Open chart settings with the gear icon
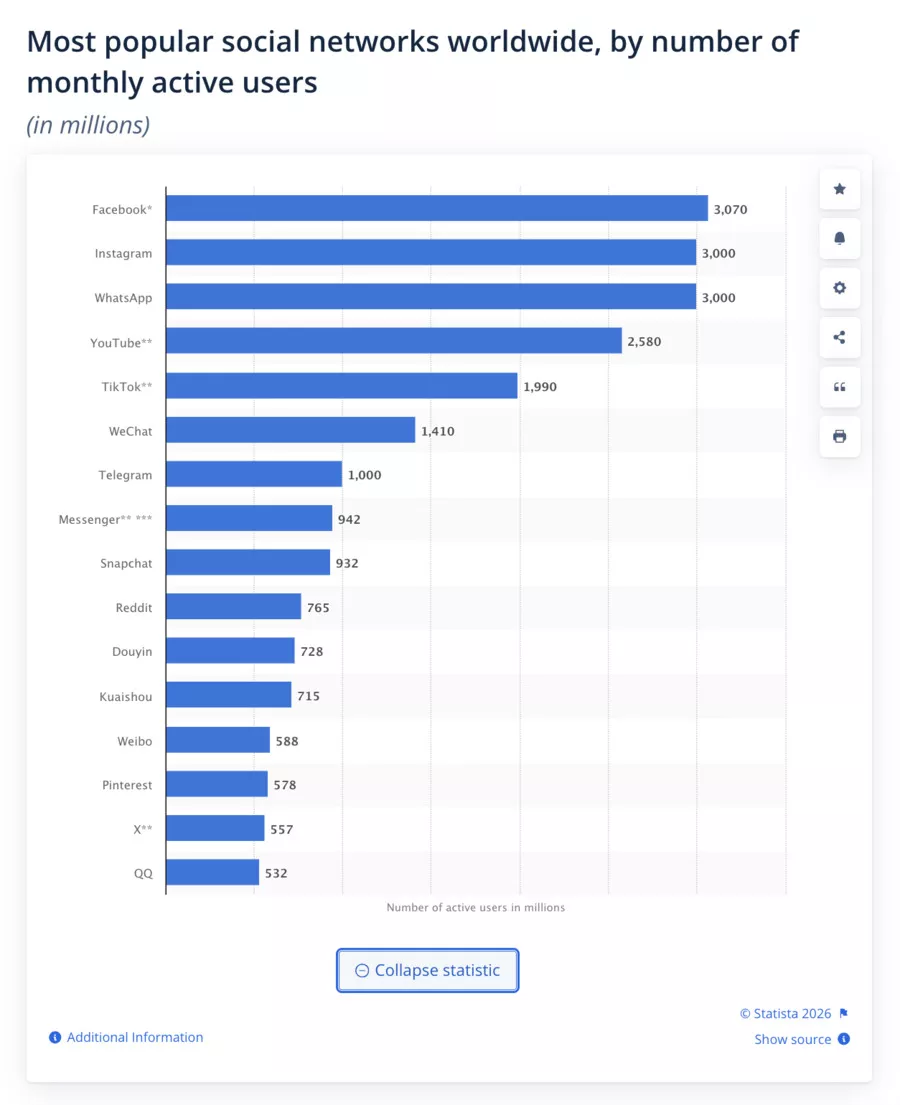 tap(839, 288)
